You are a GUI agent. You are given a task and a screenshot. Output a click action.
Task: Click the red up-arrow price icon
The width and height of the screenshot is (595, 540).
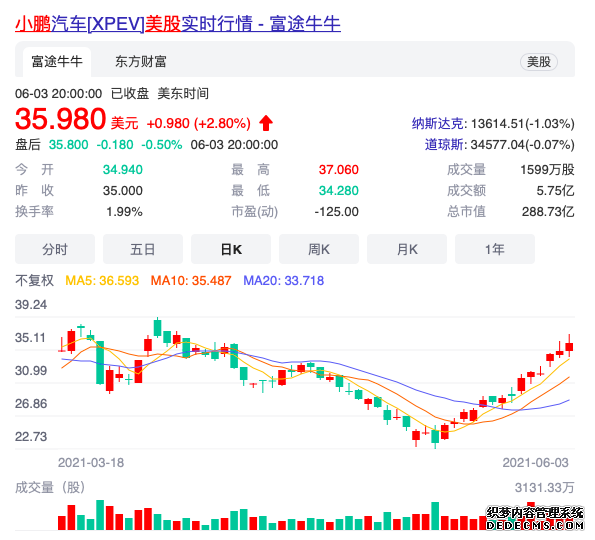coord(266,123)
